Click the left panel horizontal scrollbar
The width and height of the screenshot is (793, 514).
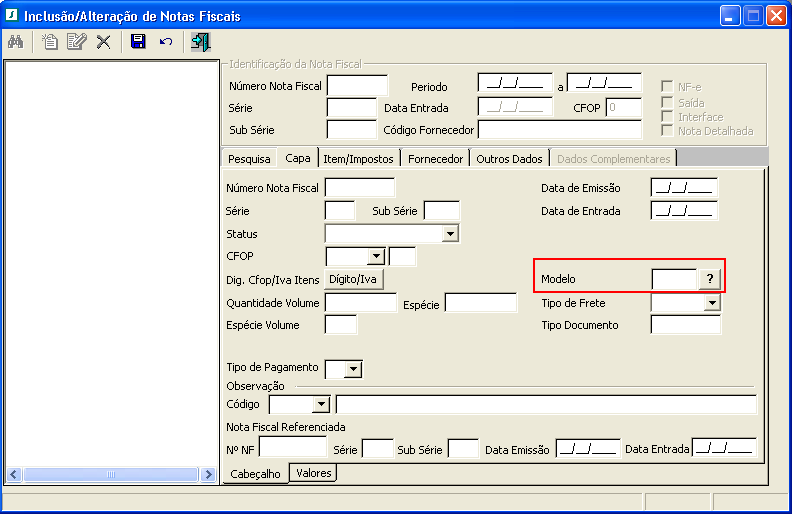coord(112,475)
